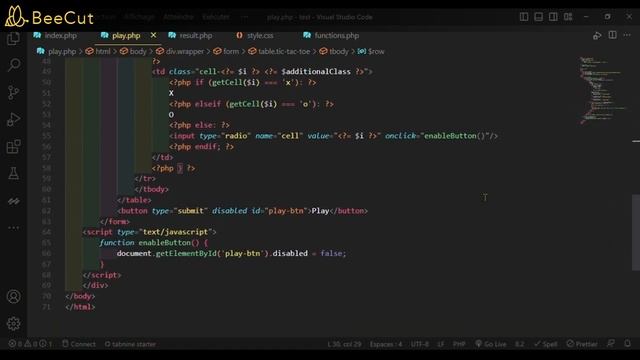Open the Explorer view in activity bar
Screen dimensions: 640x360
point(13,39)
